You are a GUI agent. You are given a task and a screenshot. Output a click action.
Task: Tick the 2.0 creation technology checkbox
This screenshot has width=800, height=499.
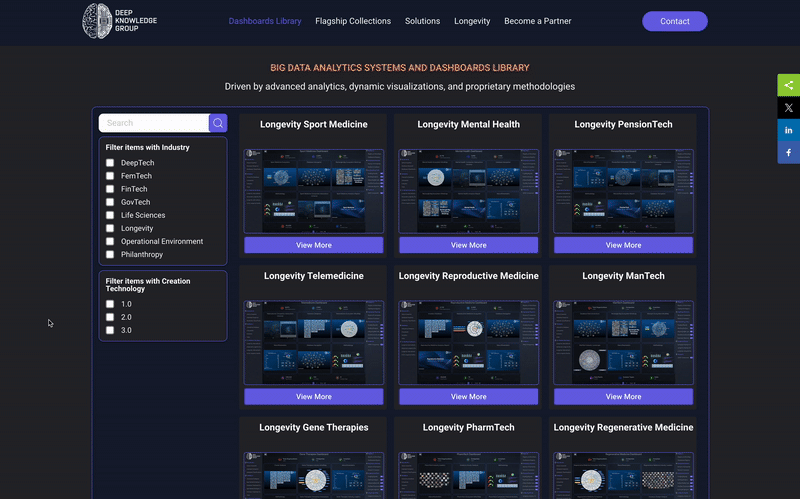(110, 317)
